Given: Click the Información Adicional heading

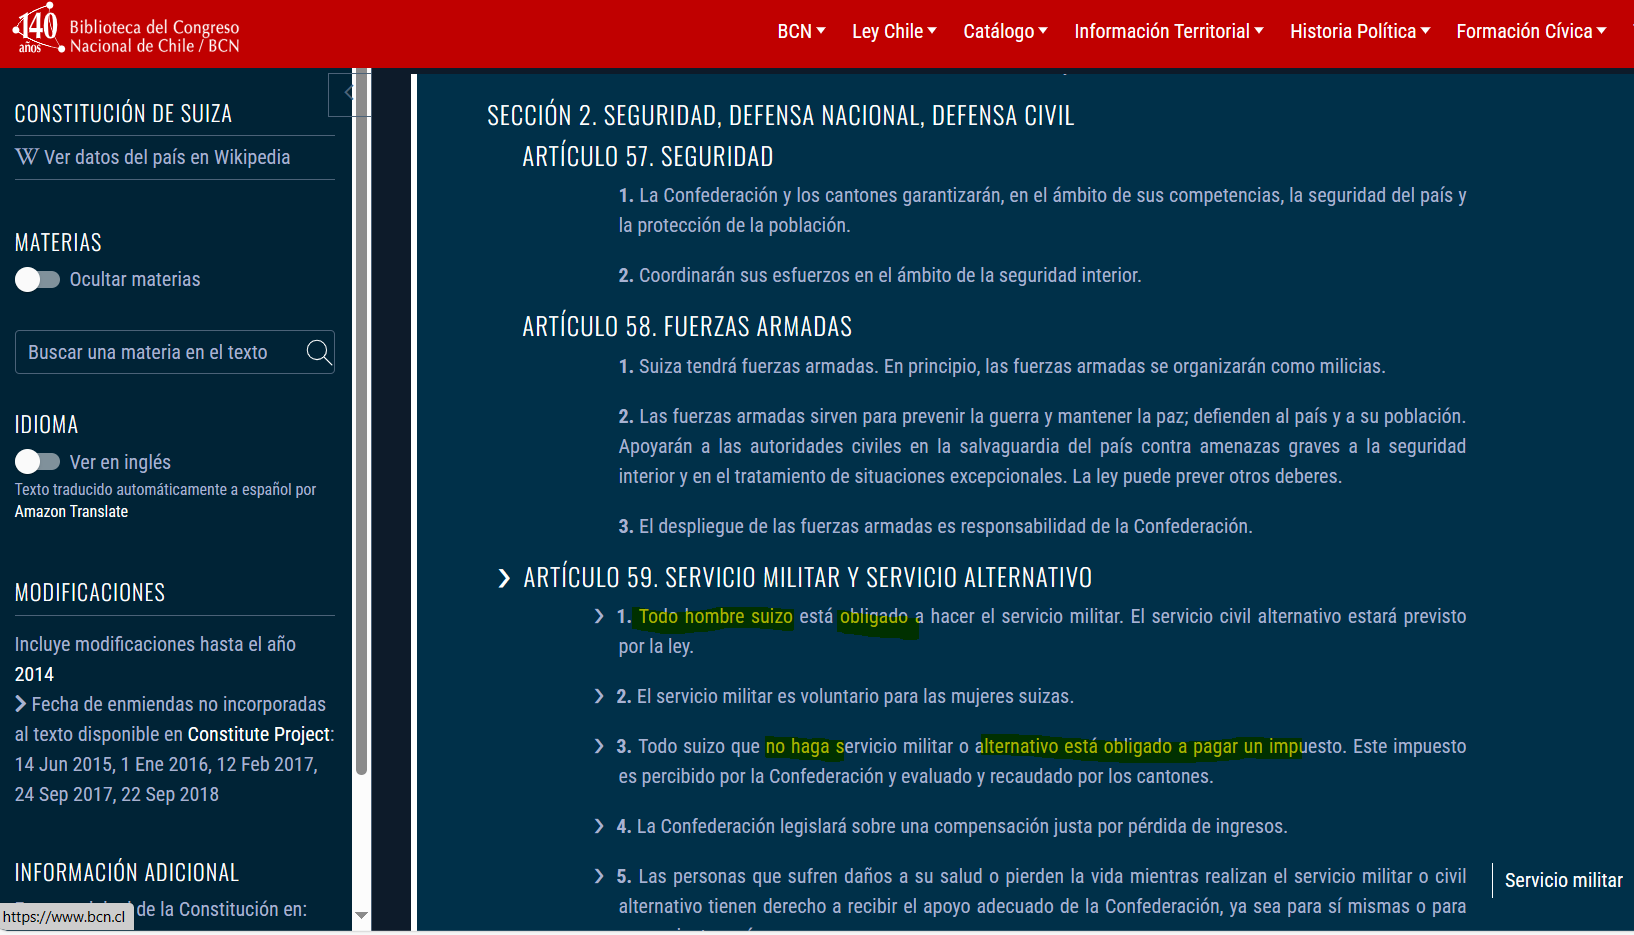Looking at the screenshot, I should click(x=127, y=873).
